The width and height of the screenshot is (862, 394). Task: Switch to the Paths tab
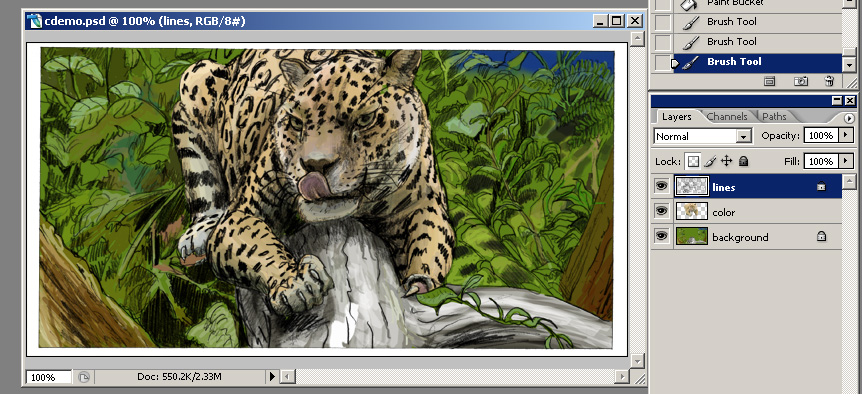click(x=774, y=116)
